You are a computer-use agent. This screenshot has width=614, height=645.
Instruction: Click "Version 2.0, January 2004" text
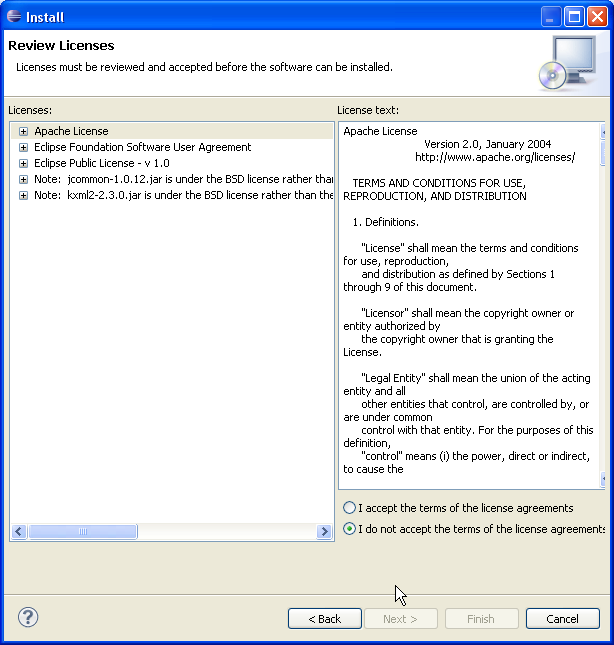tap(487, 144)
